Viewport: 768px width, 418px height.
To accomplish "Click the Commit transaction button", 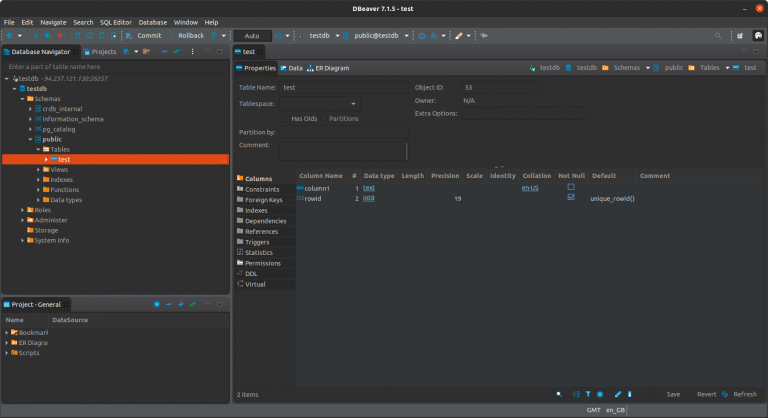I will pos(144,35).
